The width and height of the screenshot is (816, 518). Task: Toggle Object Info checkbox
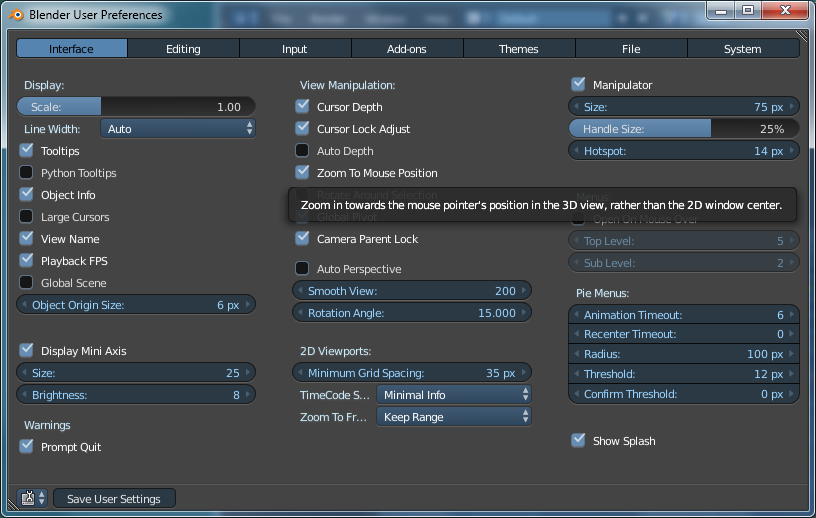pos(26,194)
